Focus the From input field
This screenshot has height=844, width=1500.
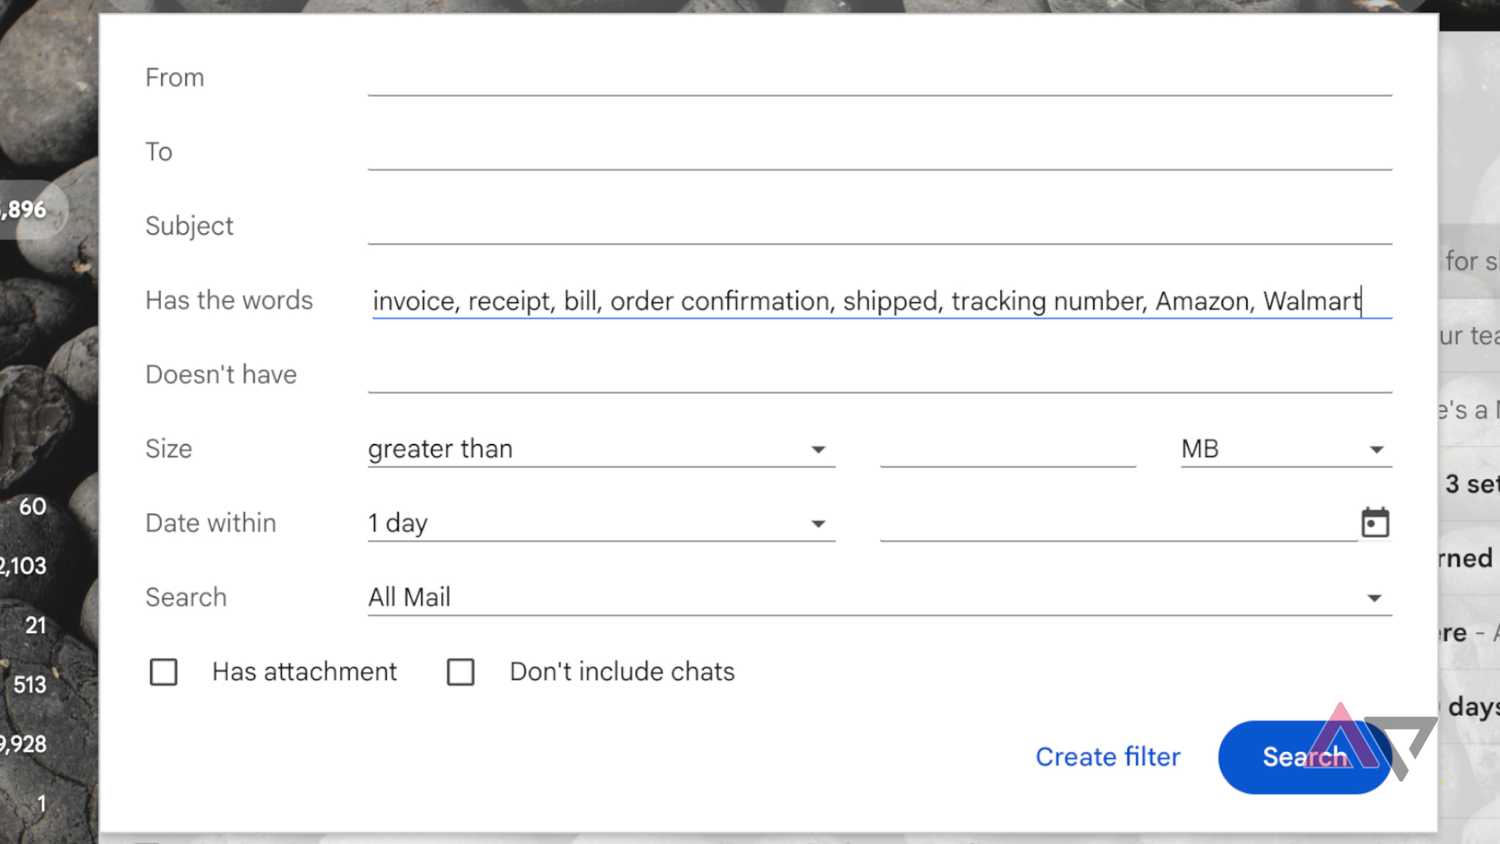(x=880, y=77)
